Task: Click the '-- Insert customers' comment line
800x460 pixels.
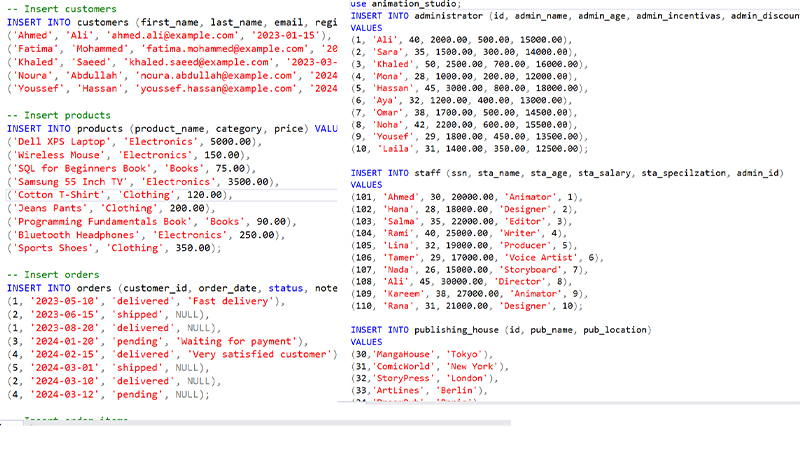Action: 62,9
